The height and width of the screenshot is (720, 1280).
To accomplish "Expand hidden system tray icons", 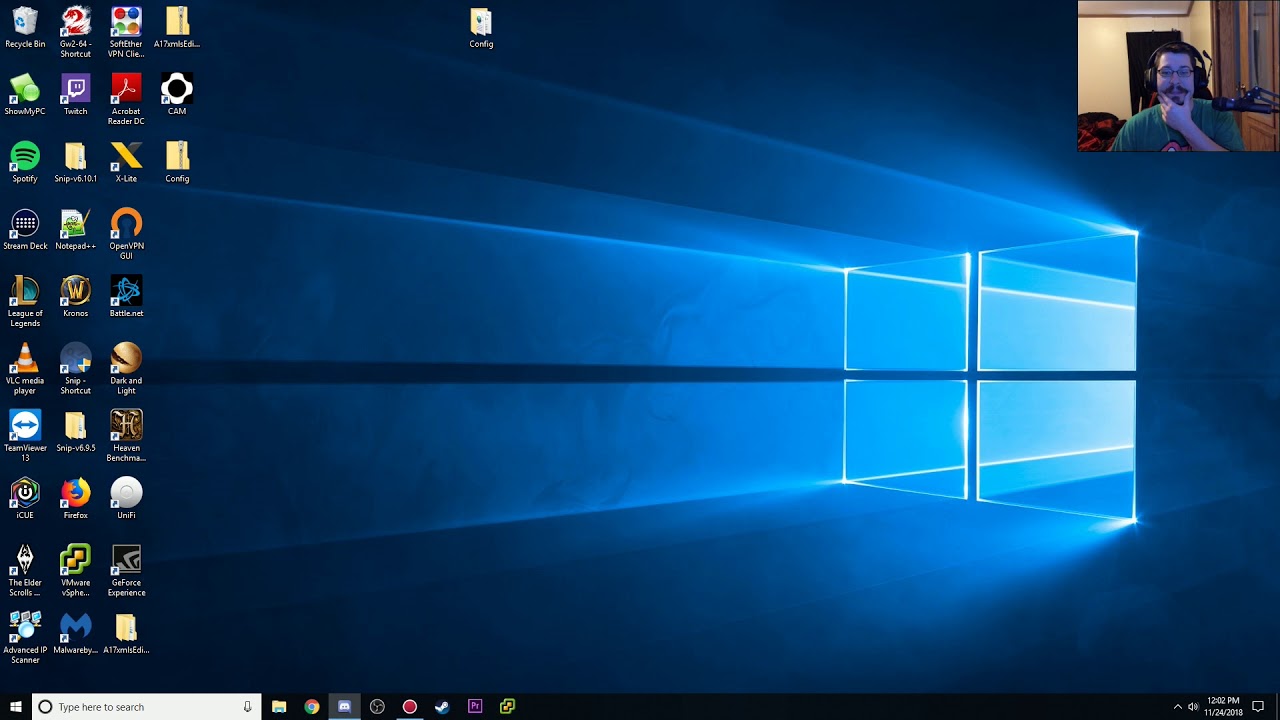I will tap(1177, 707).
